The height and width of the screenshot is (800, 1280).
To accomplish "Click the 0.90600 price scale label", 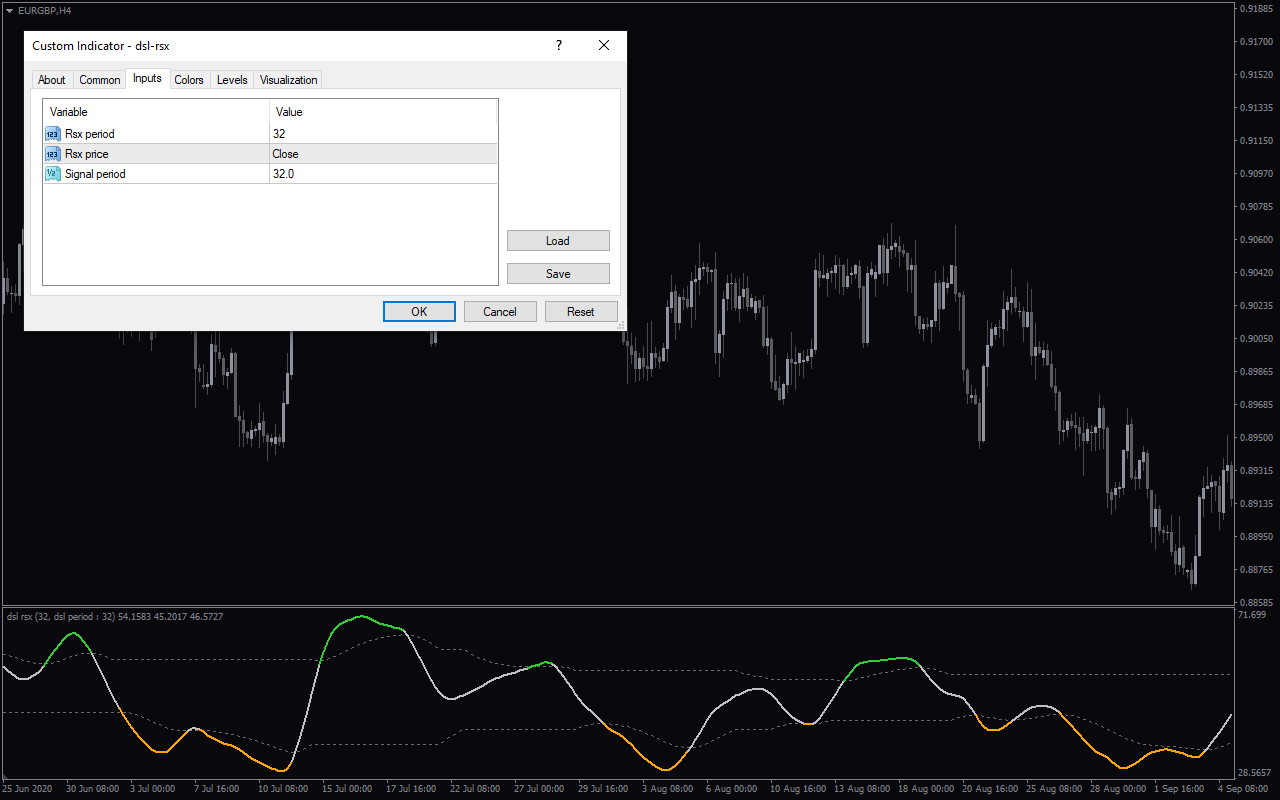I will pyautogui.click(x=1256, y=240).
